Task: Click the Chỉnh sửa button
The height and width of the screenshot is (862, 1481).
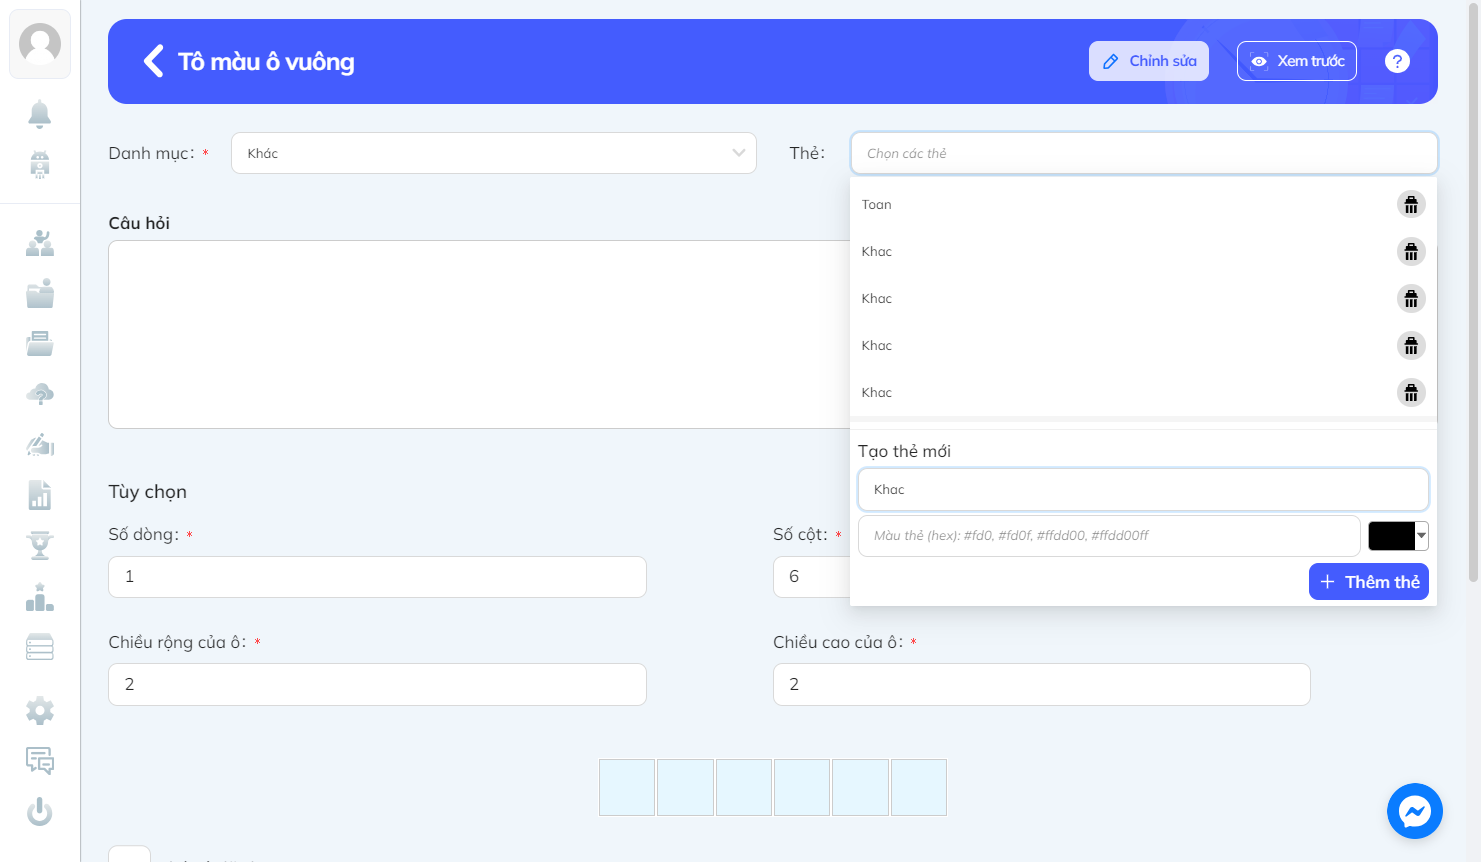Action: point(1149,61)
